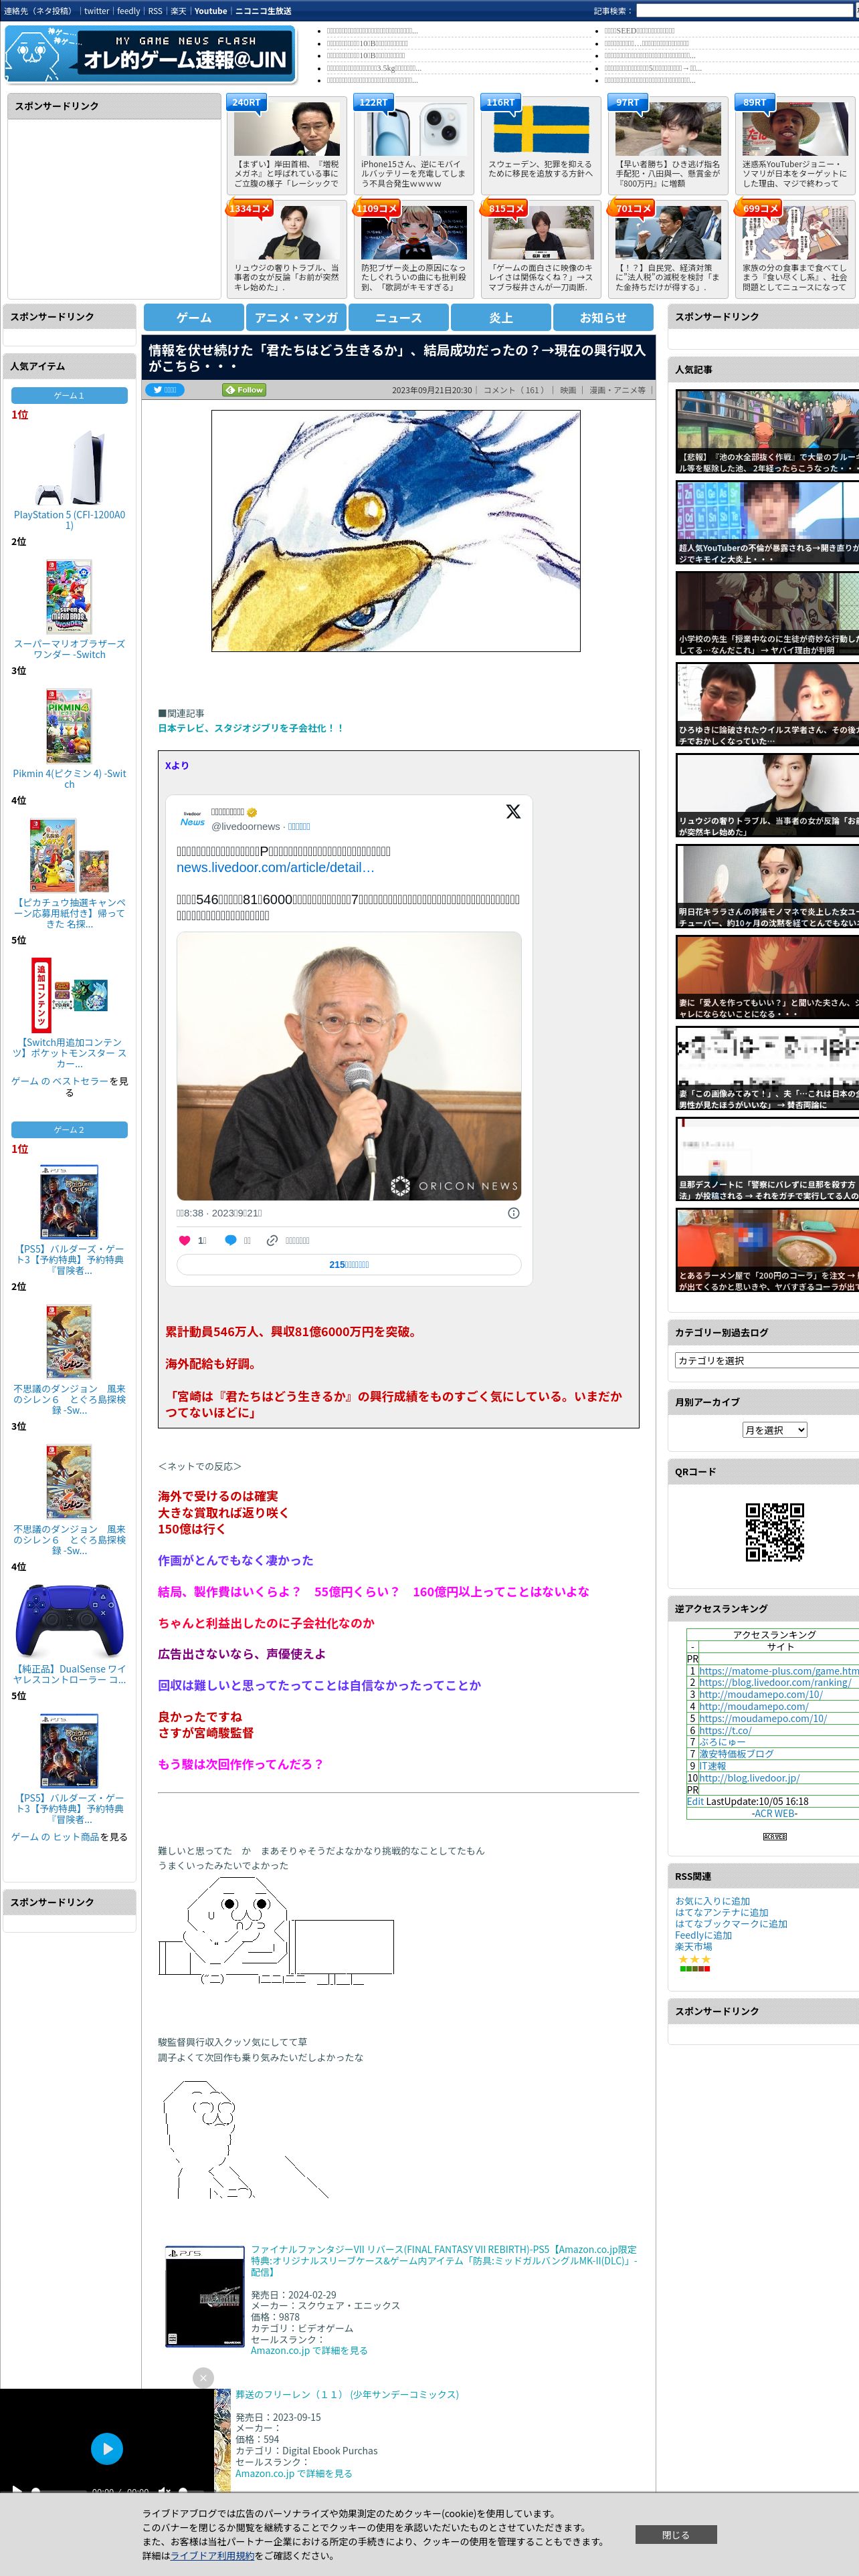Screen dimensions: 859x2576
Task: Open ゲーム の ベストセラー link
Action: pyautogui.click(x=59, y=1081)
